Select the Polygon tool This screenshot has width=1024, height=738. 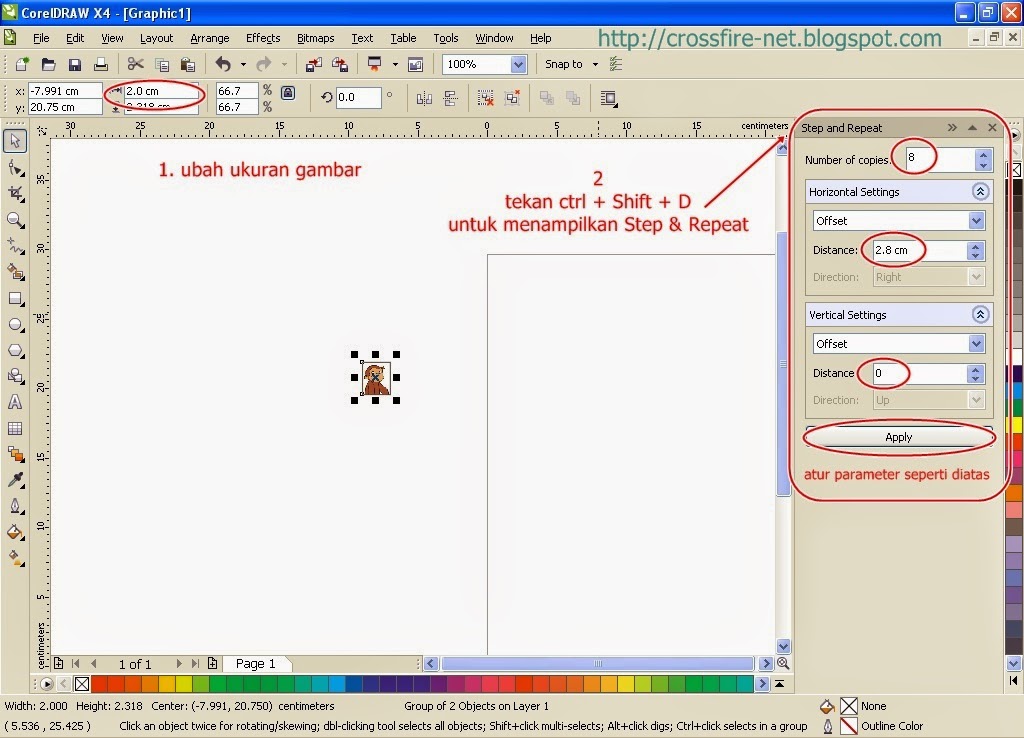[x=15, y=351]
